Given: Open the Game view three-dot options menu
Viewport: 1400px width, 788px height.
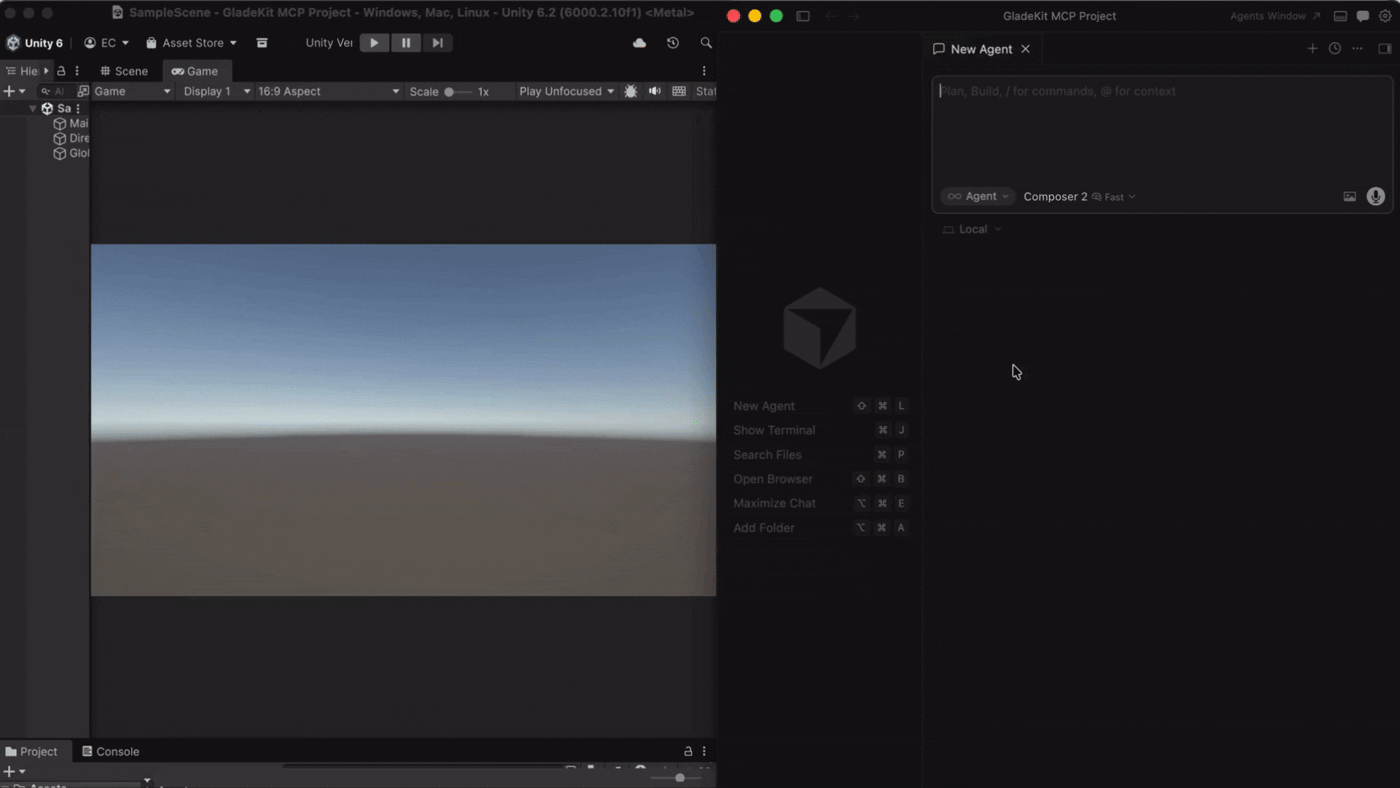Looking at the screenshot, I should [x=704, y=71].
